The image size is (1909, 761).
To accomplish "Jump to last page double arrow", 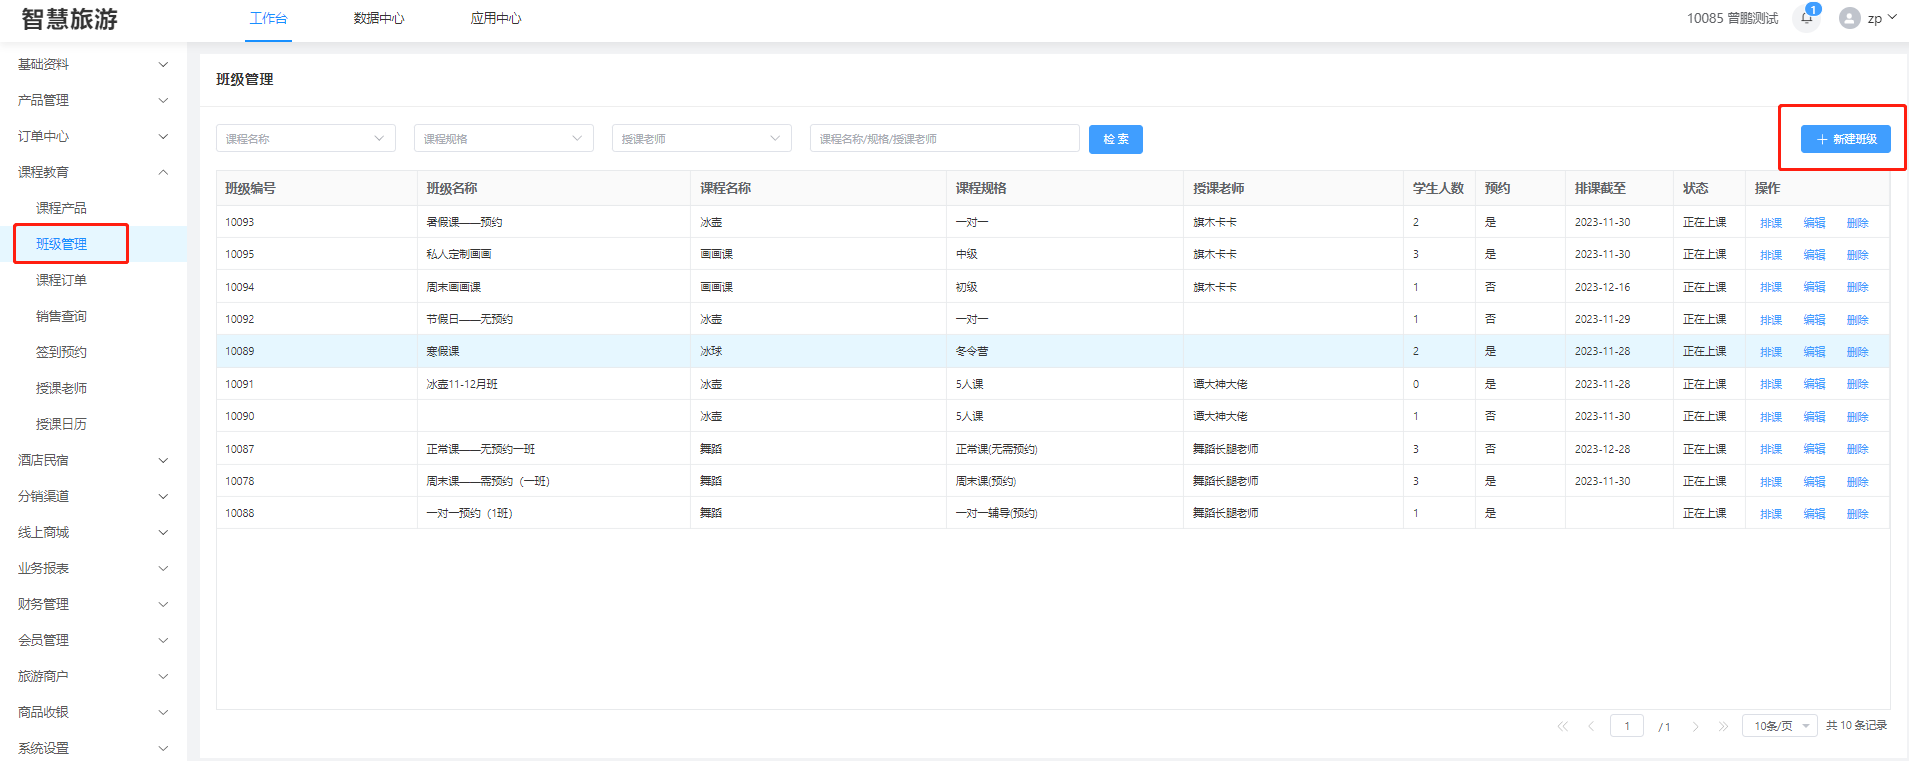I will [1723, 726].
